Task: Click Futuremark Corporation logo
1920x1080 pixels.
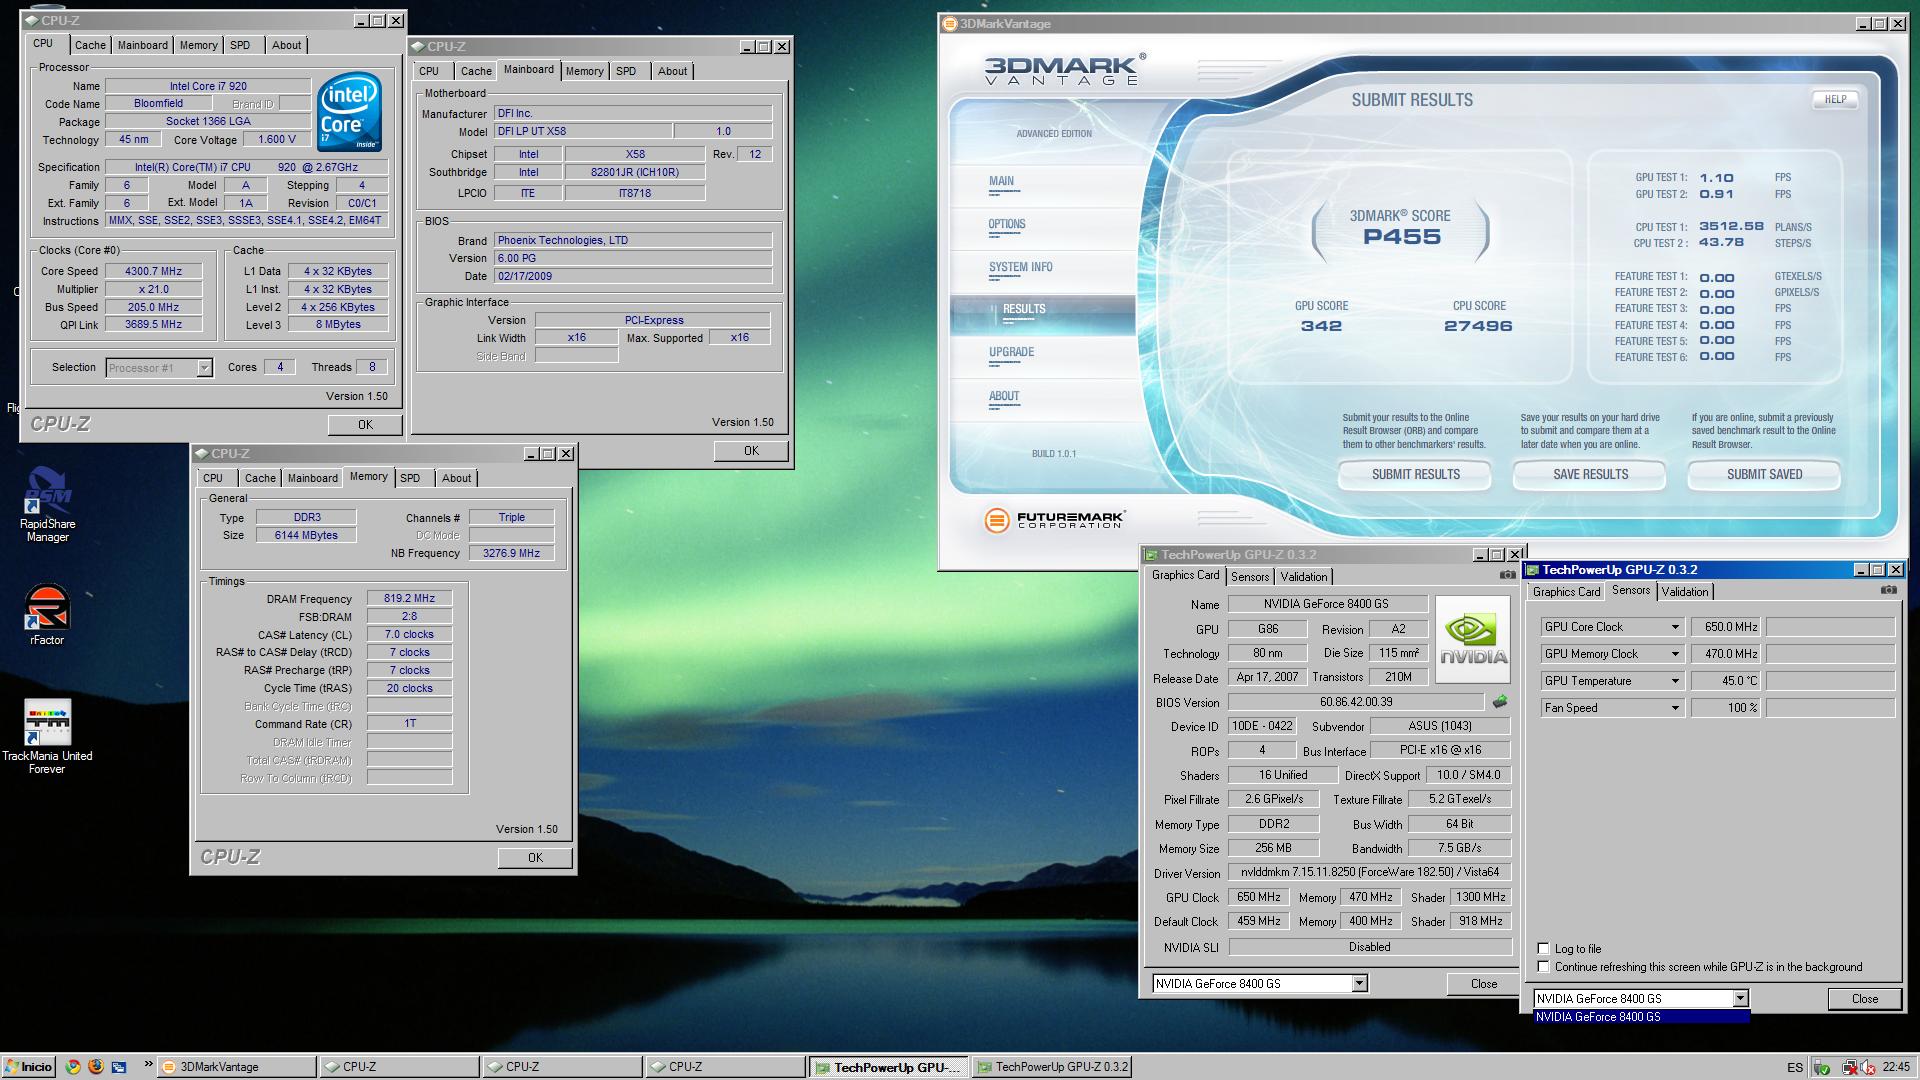Action: click(x=1054, y=520)
